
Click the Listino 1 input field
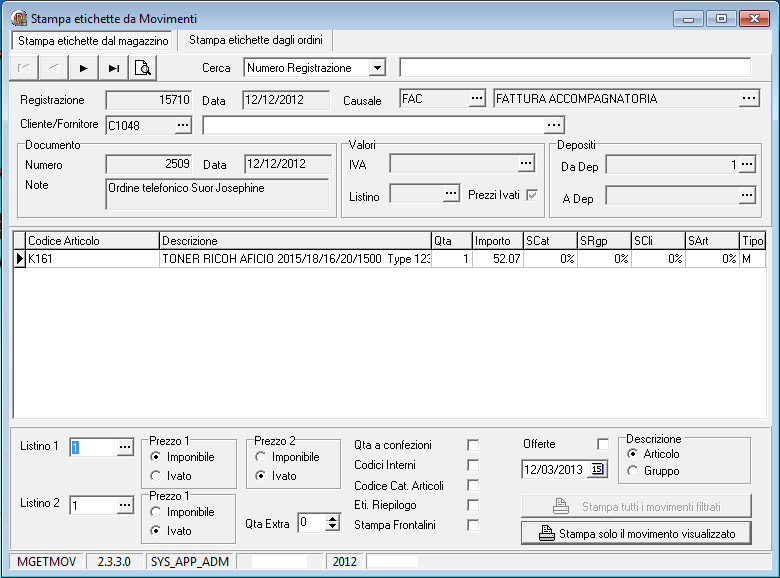coord(94,447)
